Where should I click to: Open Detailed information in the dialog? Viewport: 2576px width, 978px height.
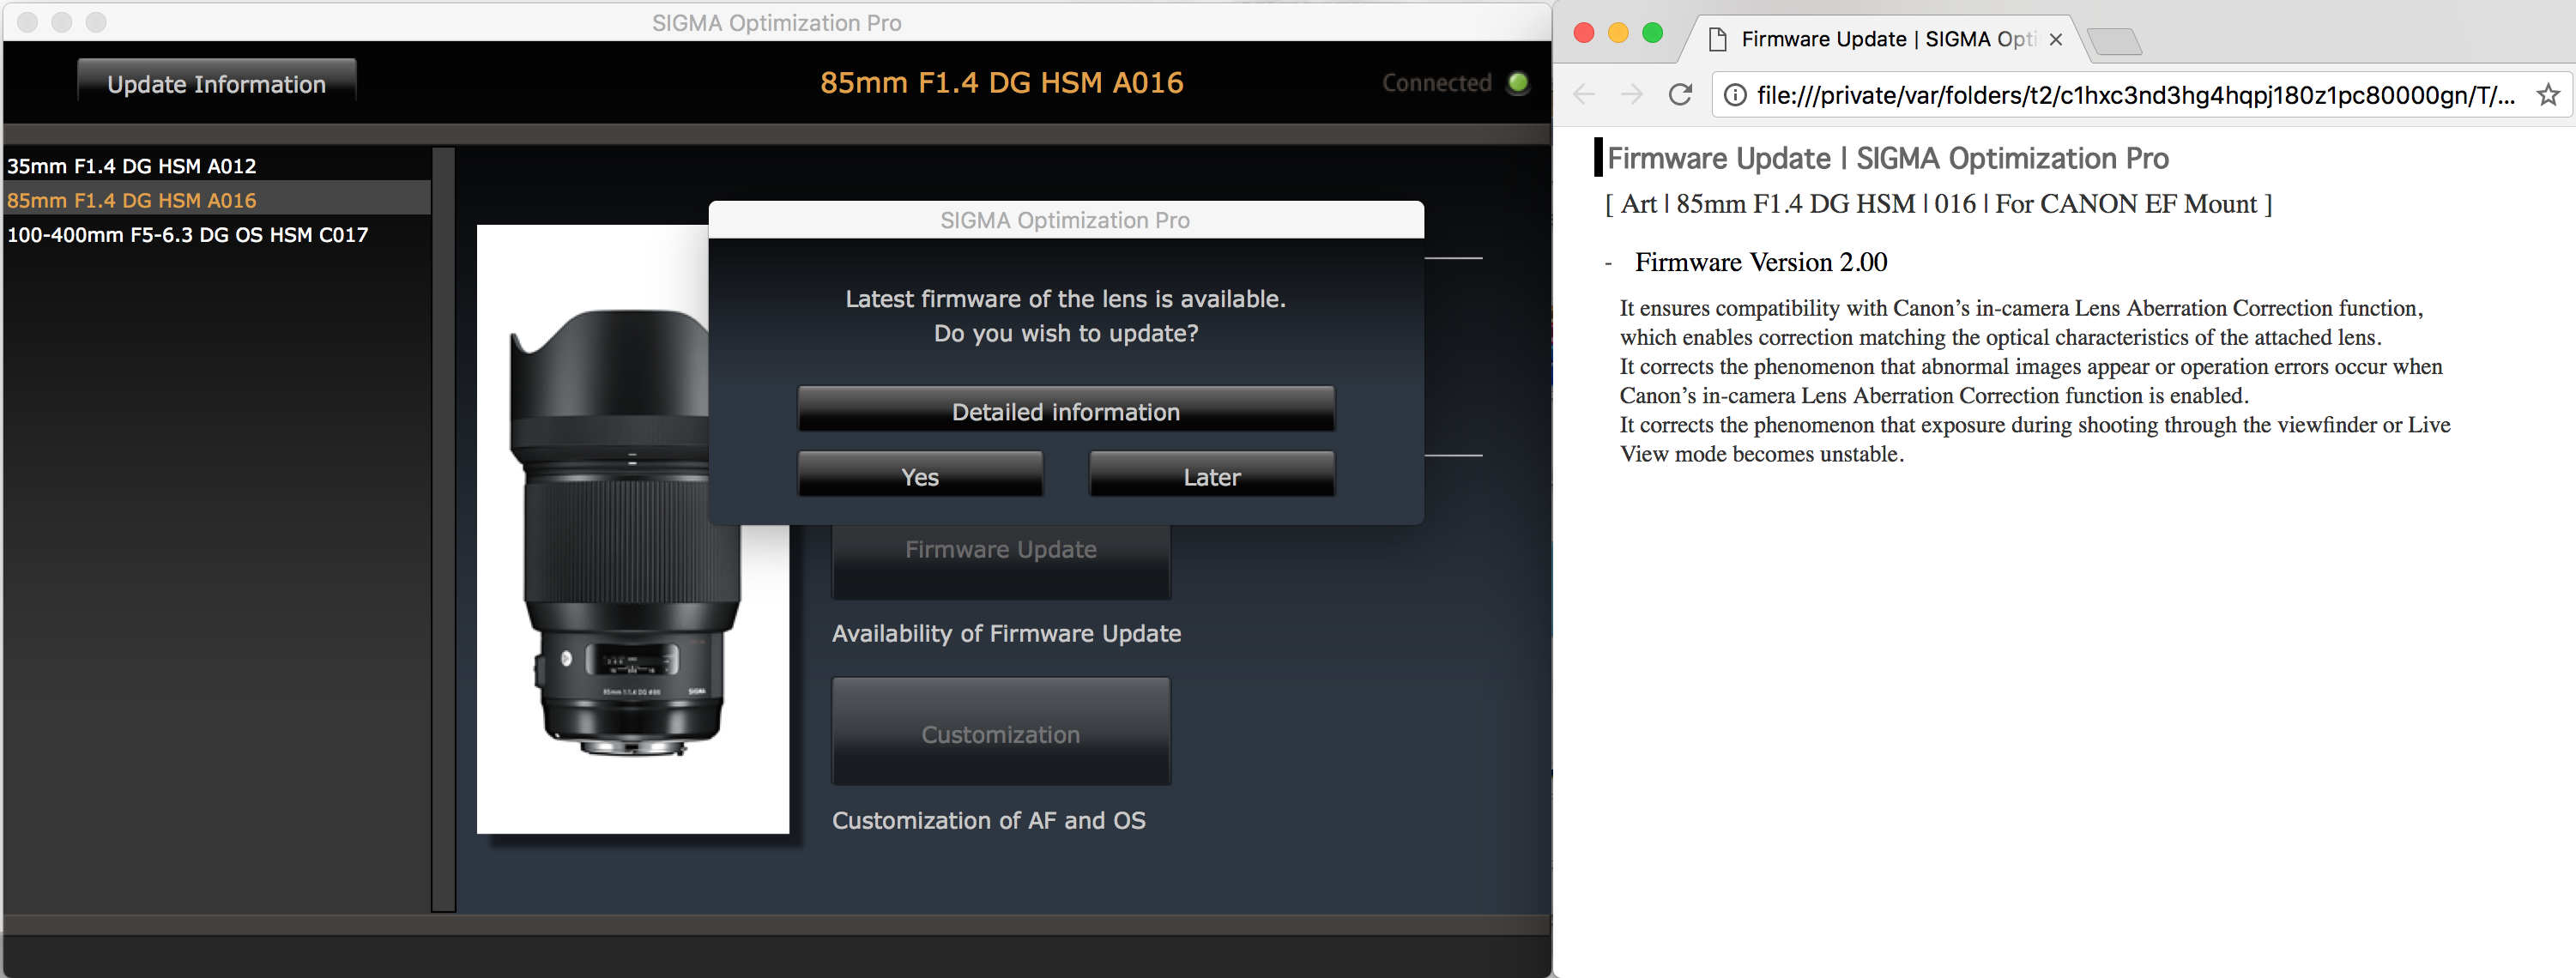tap(1066, 411)
